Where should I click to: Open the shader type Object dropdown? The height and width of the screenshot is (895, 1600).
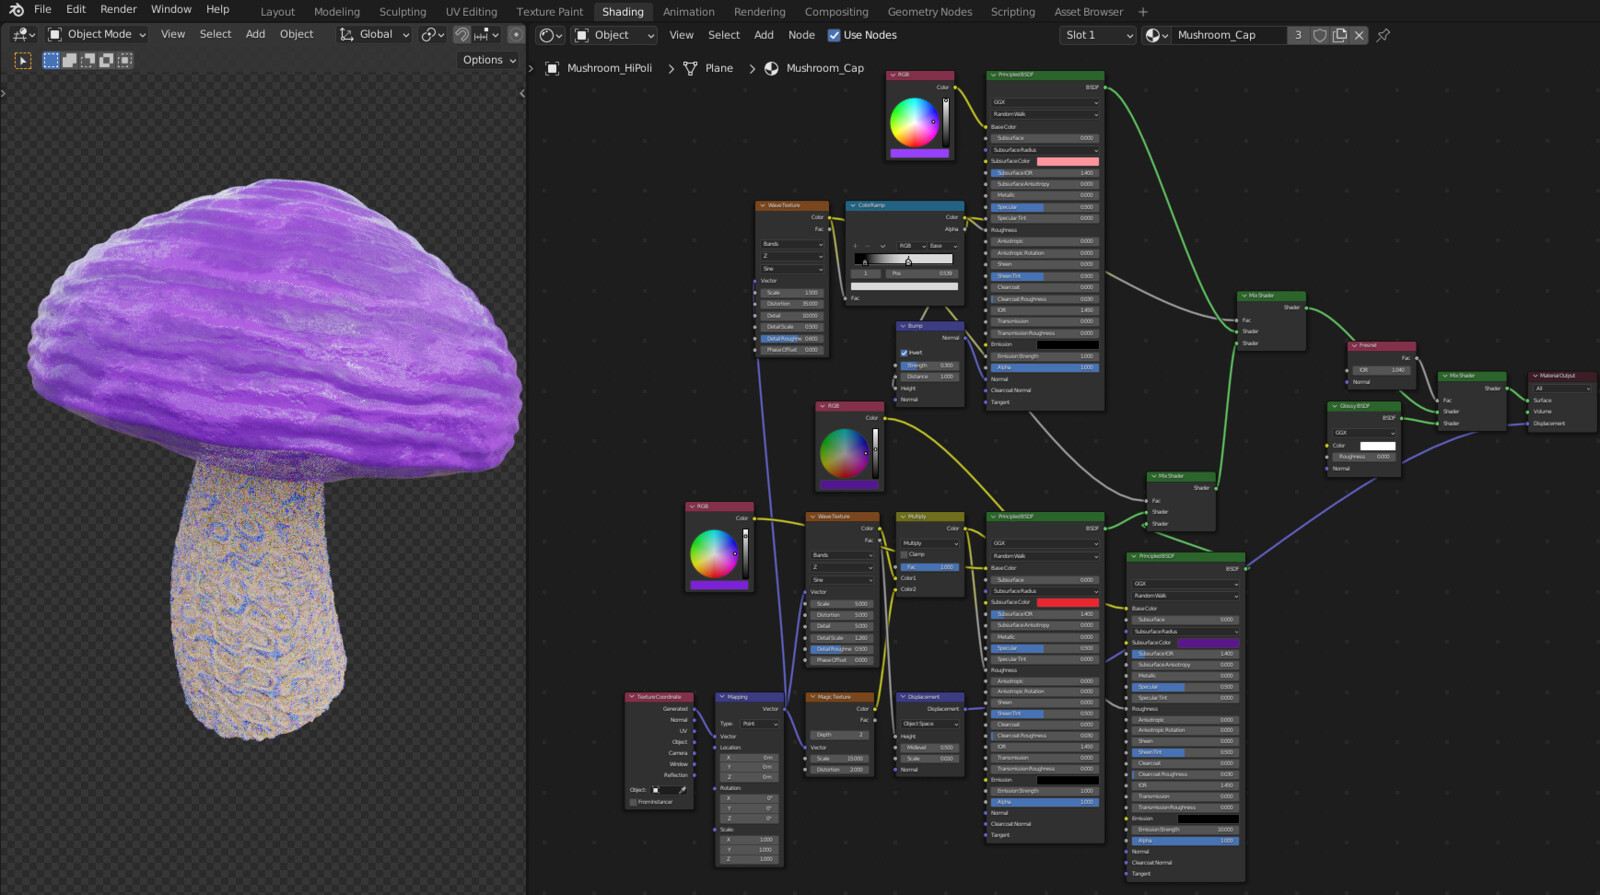(614, 35)
